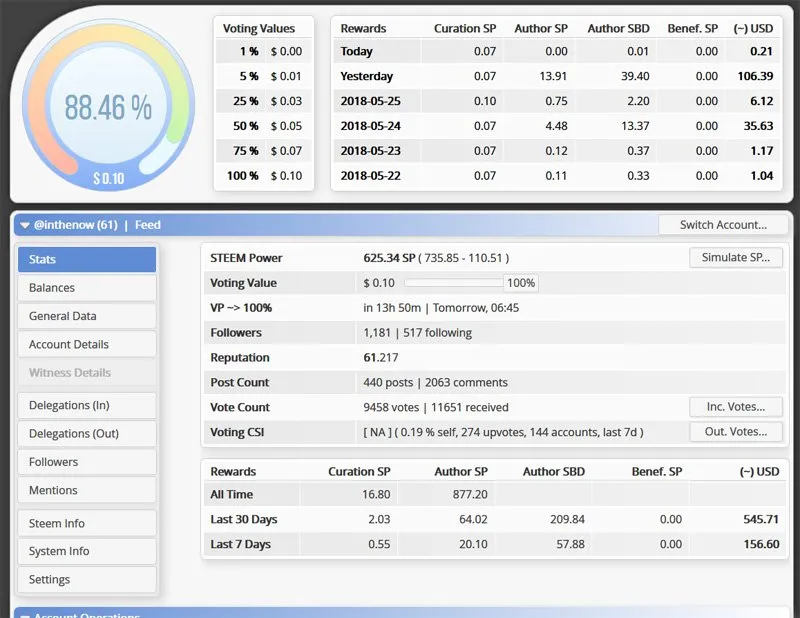This screenshot has width=800, height=618.
Task: Open the Feed link
Action: pyautogui.click(x=147, y=225)
